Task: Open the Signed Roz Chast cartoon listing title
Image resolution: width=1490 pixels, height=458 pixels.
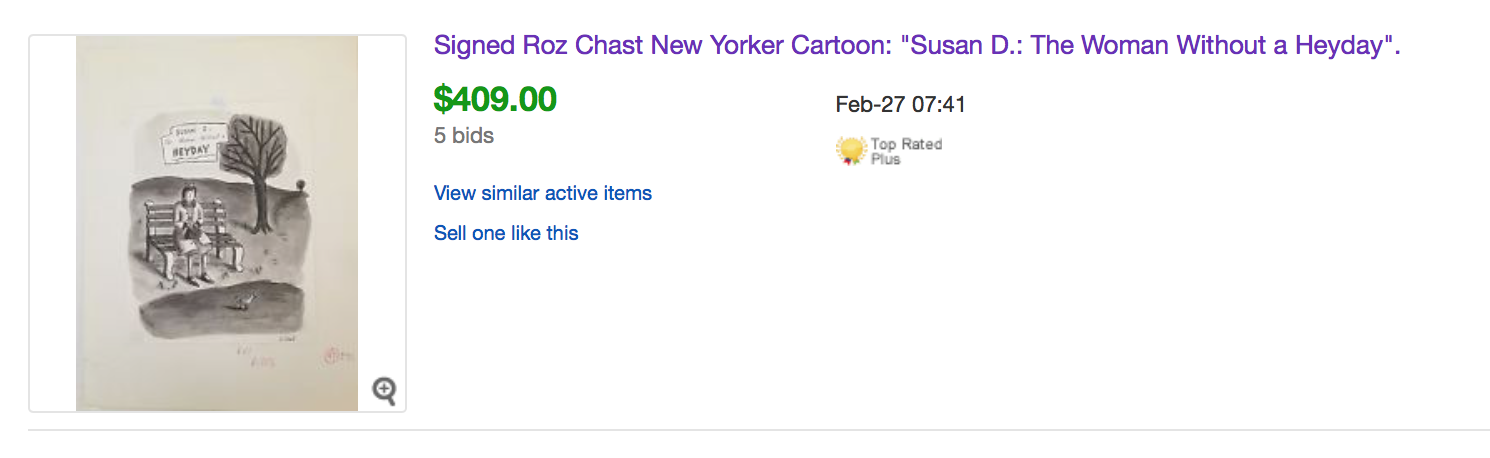Action: click(917, 46)
